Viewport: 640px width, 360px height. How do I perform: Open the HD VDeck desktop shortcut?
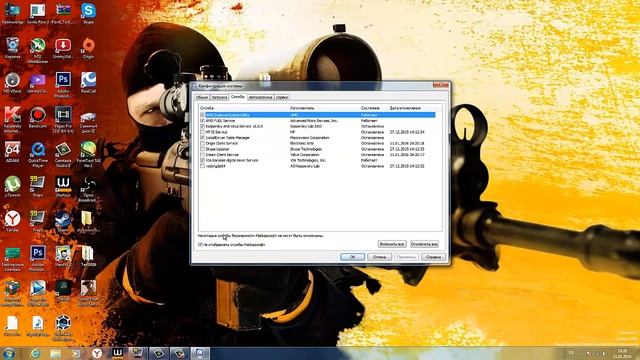pos(12,82)
